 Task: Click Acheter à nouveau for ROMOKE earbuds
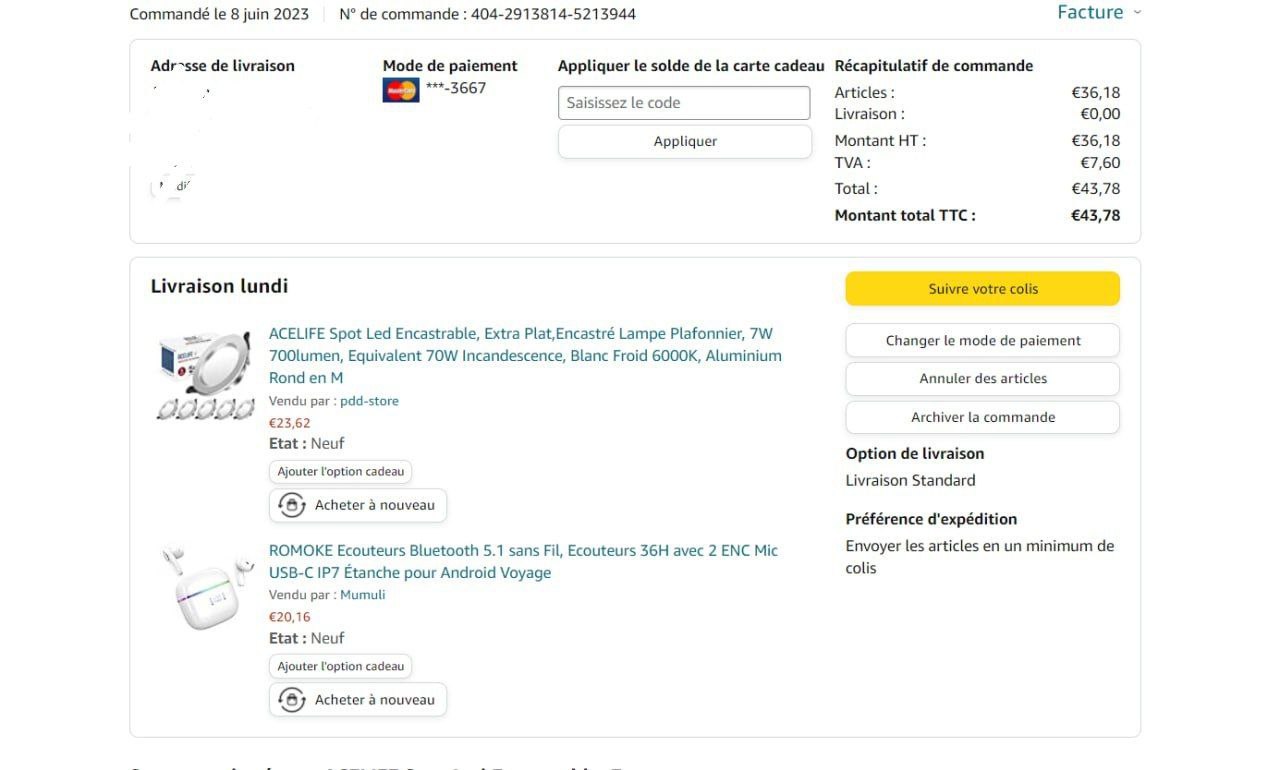click(x=374, y=700)
